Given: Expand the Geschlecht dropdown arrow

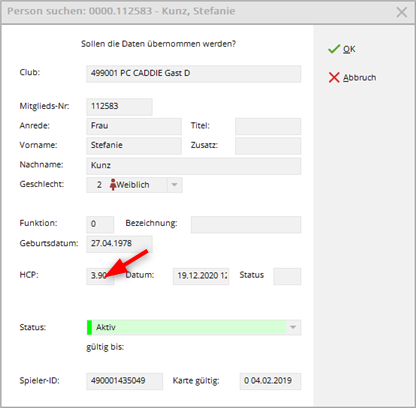Looking at the screenshot, I should (174, 185).
